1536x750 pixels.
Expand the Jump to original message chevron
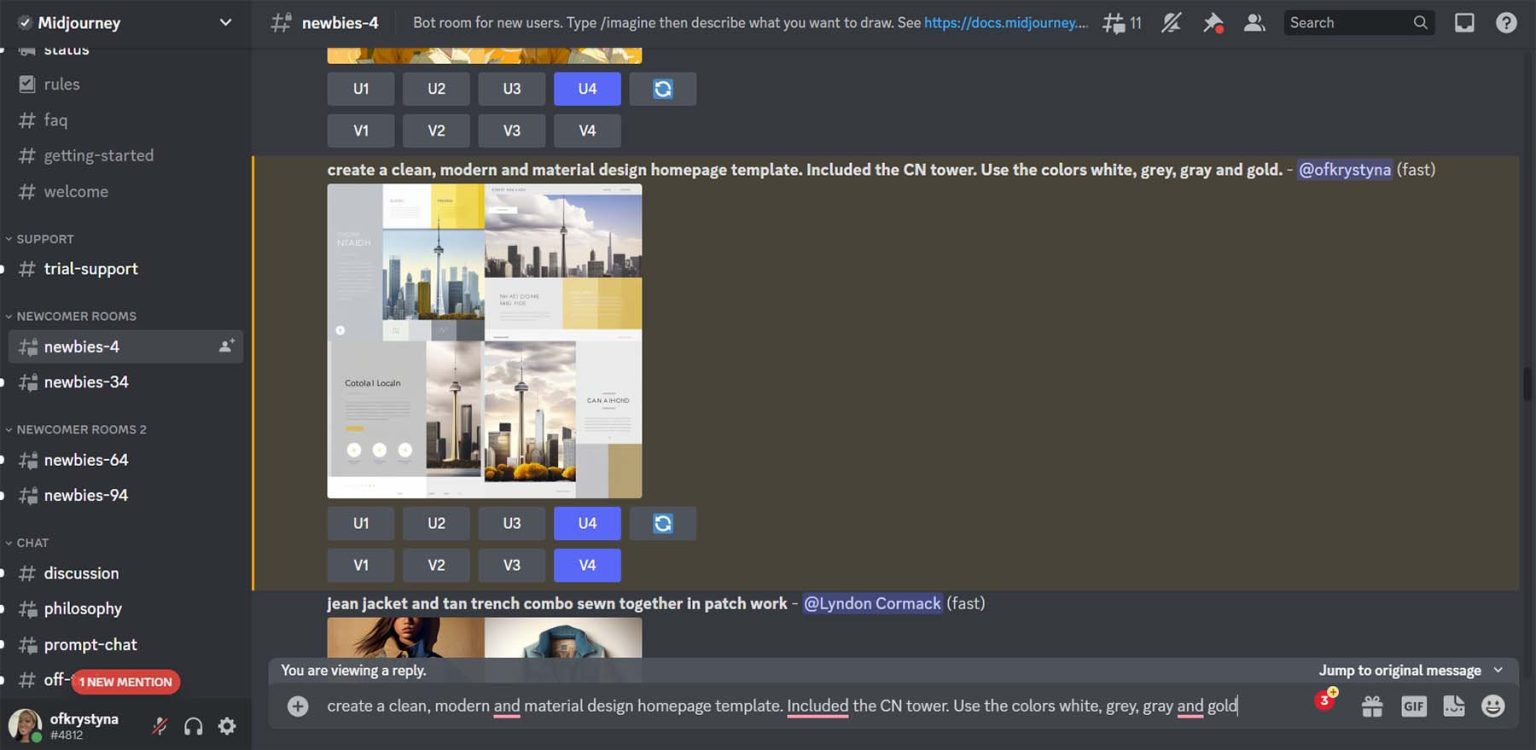pyautogui.click(x=1496, y=670)
